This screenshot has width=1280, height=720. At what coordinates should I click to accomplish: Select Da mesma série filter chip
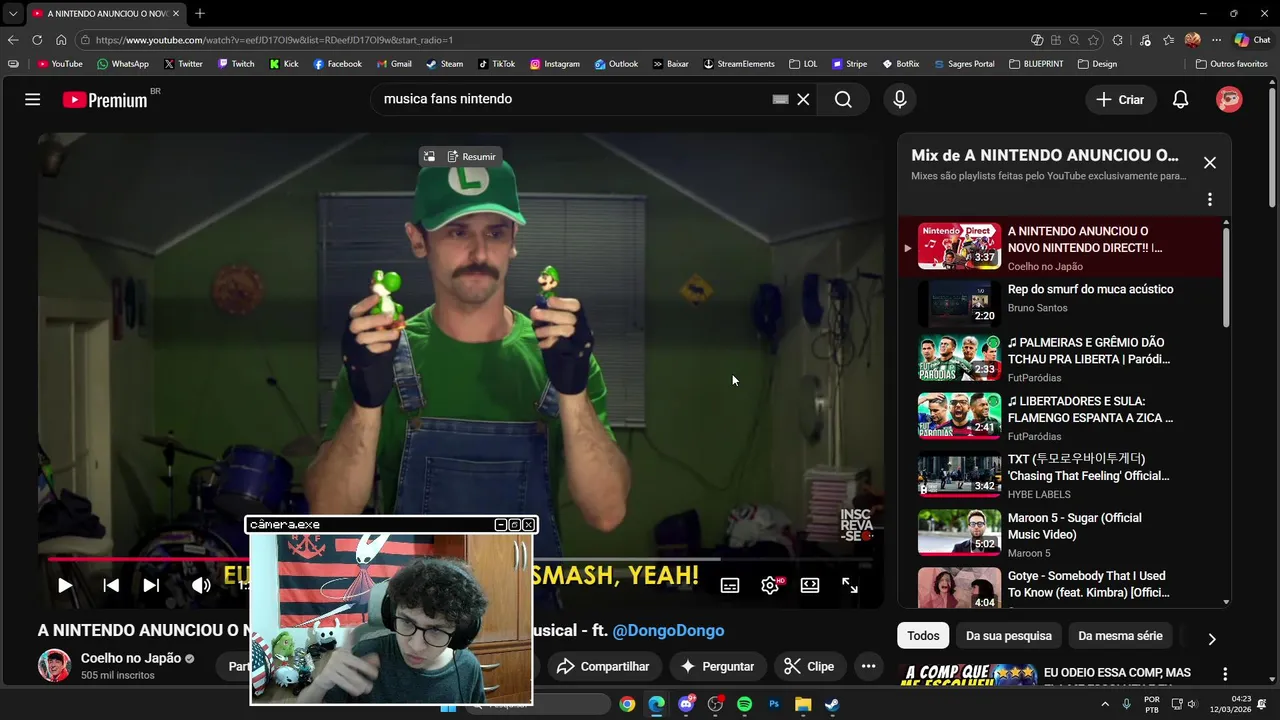pyautogui.click(x=1120, y=636)
